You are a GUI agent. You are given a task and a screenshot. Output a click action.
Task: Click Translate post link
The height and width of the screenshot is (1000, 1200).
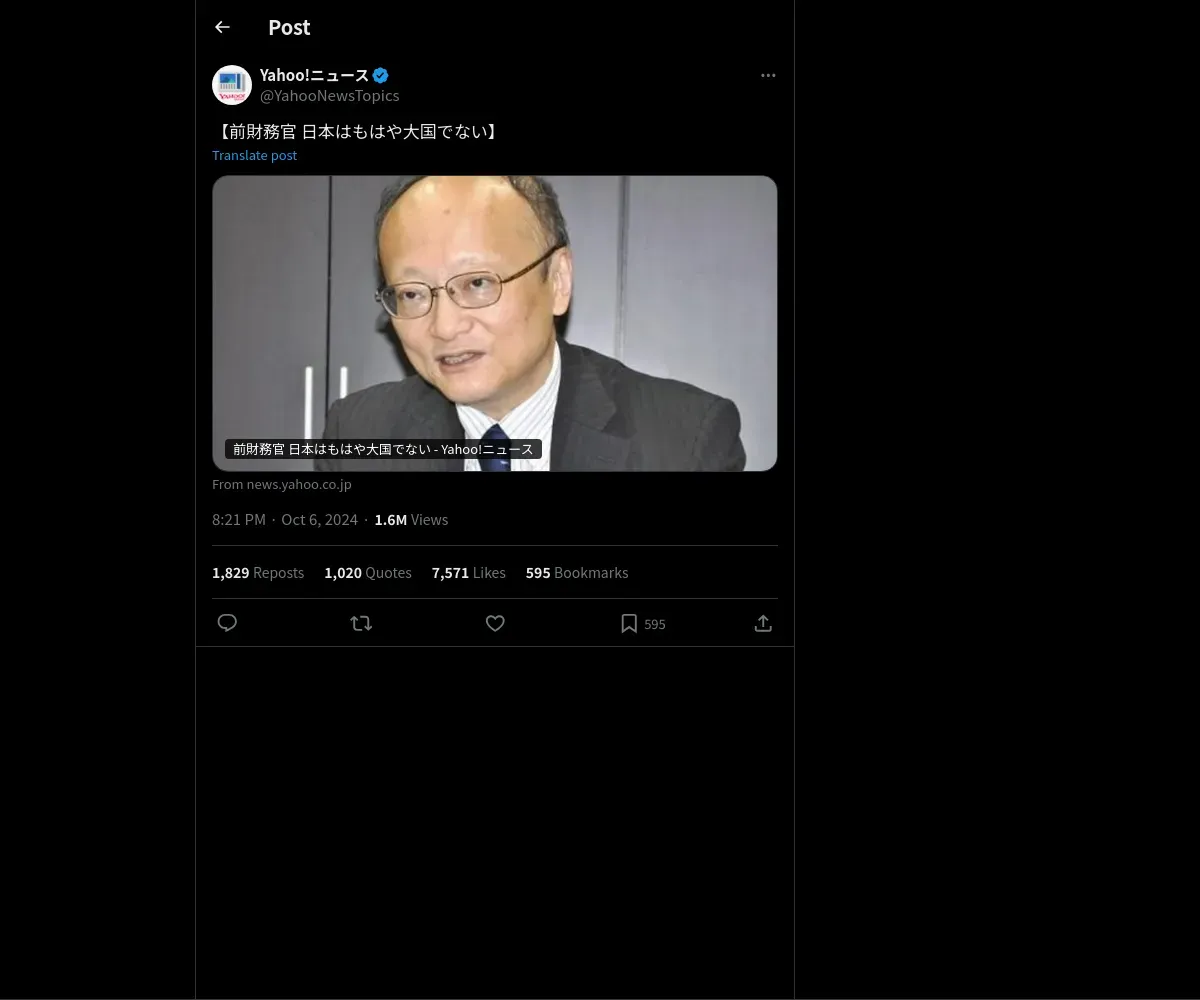tap(254, 155)
